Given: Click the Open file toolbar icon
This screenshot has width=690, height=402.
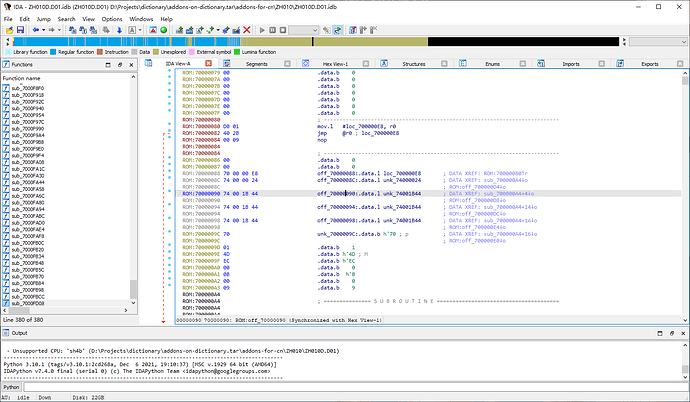Looking at the screenshot, I should click(x=9, y=31).
